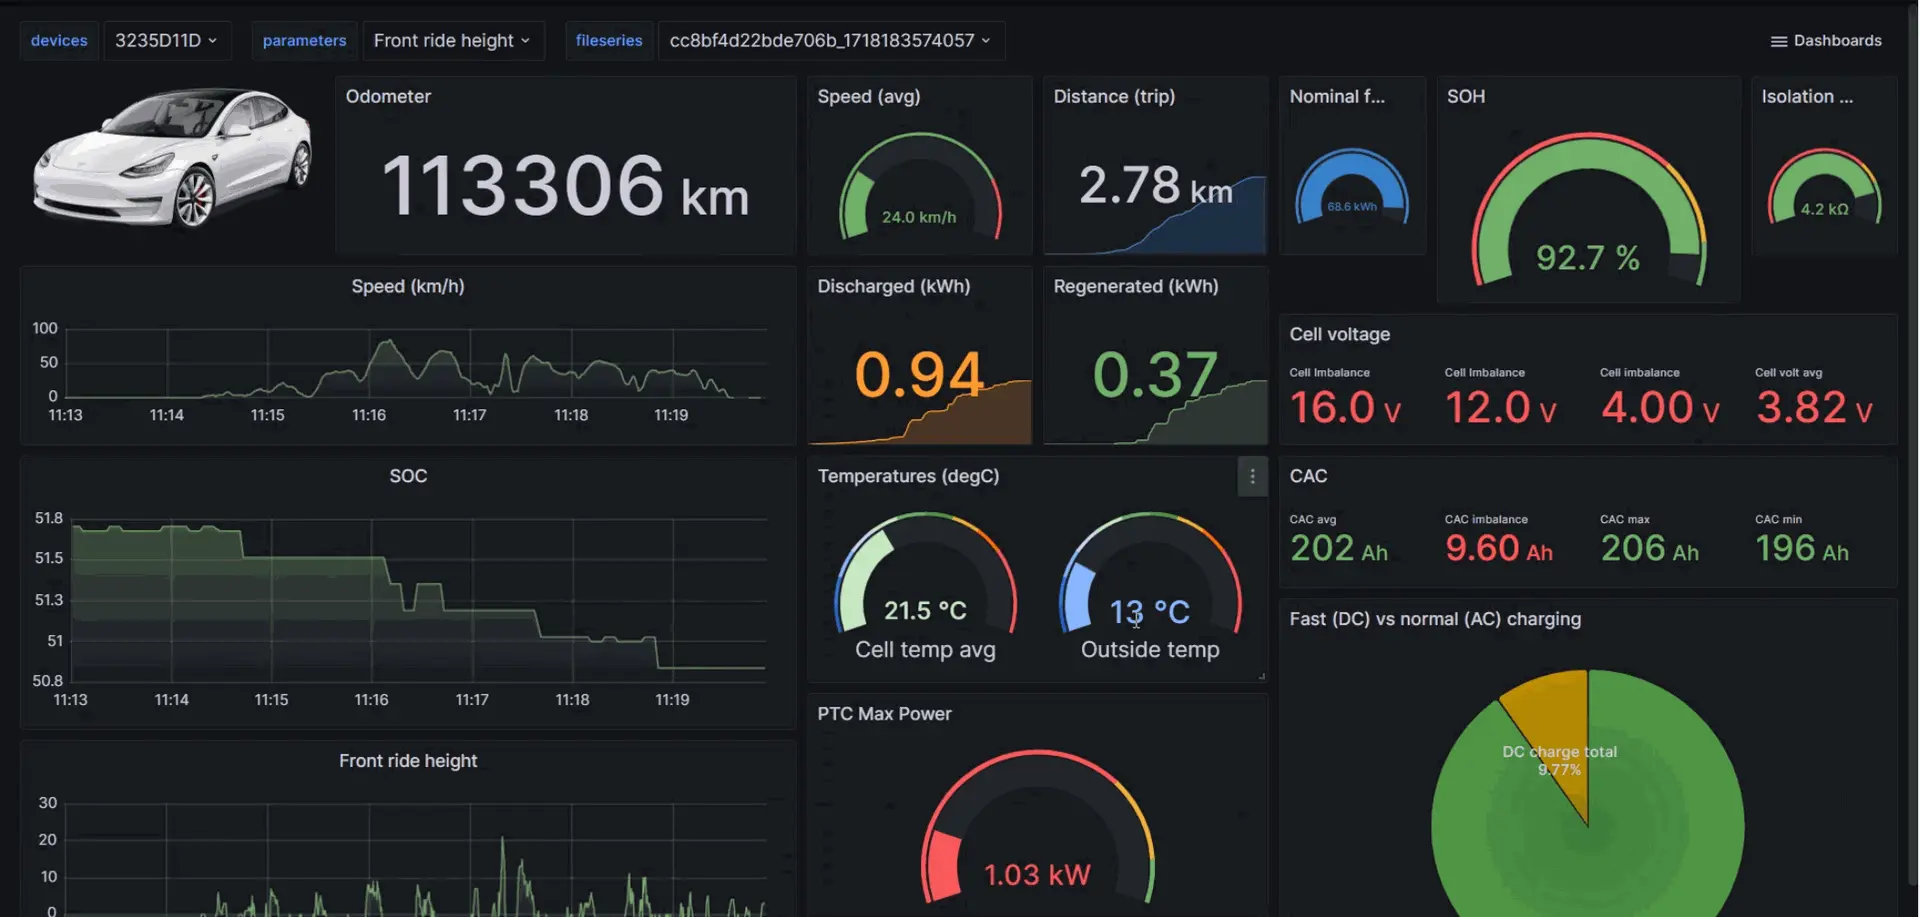Open the Dashboards hamburger menu icon

tap(1778, 41)
